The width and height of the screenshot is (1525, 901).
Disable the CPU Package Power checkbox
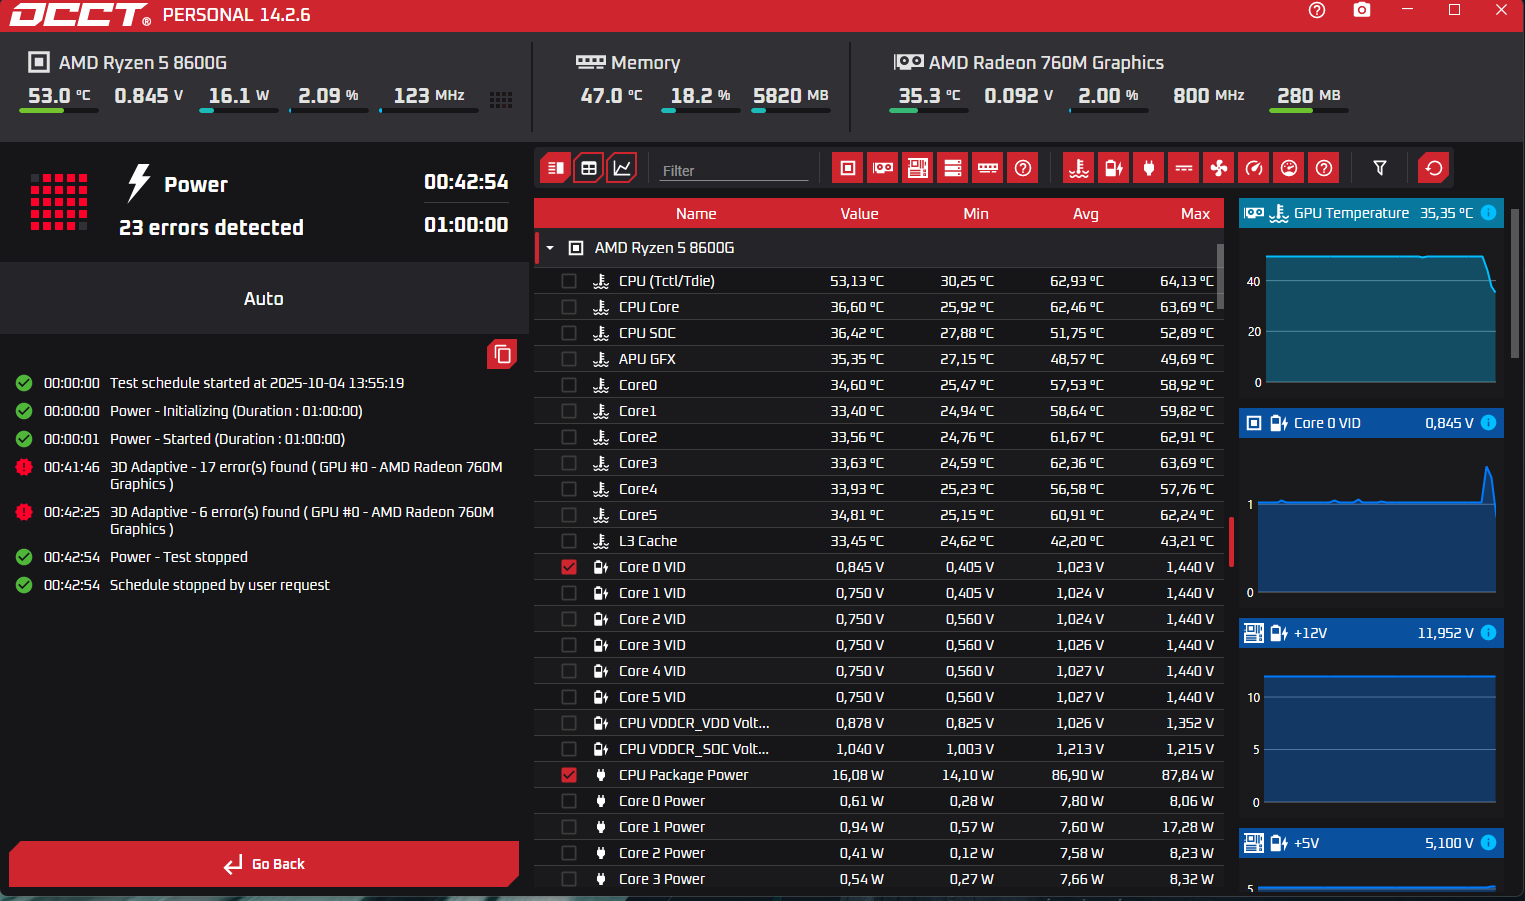569,775
